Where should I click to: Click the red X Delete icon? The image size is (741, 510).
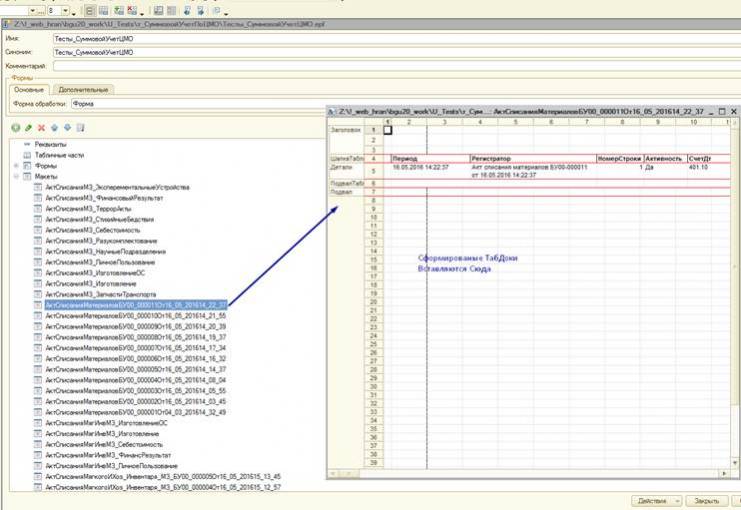pyautogui.click(x=41, y=128)
